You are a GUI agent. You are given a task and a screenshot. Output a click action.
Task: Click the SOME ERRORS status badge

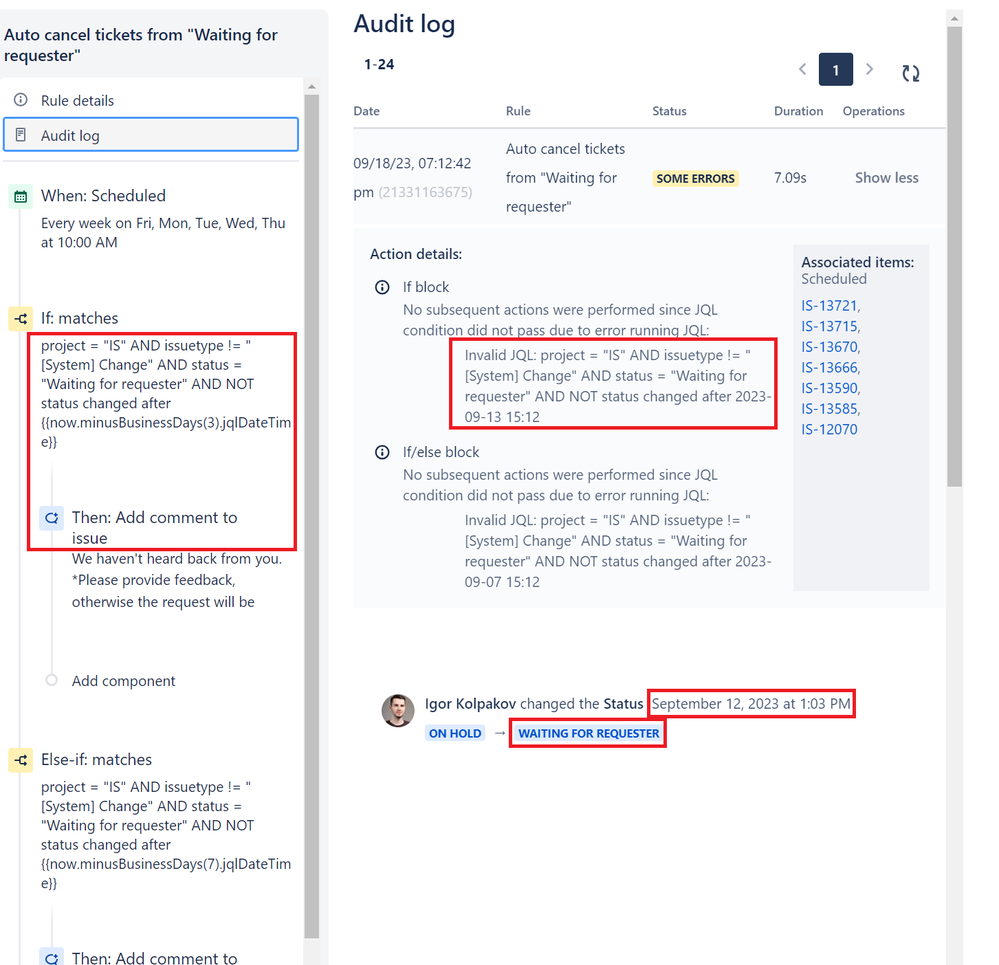point(695,178)
